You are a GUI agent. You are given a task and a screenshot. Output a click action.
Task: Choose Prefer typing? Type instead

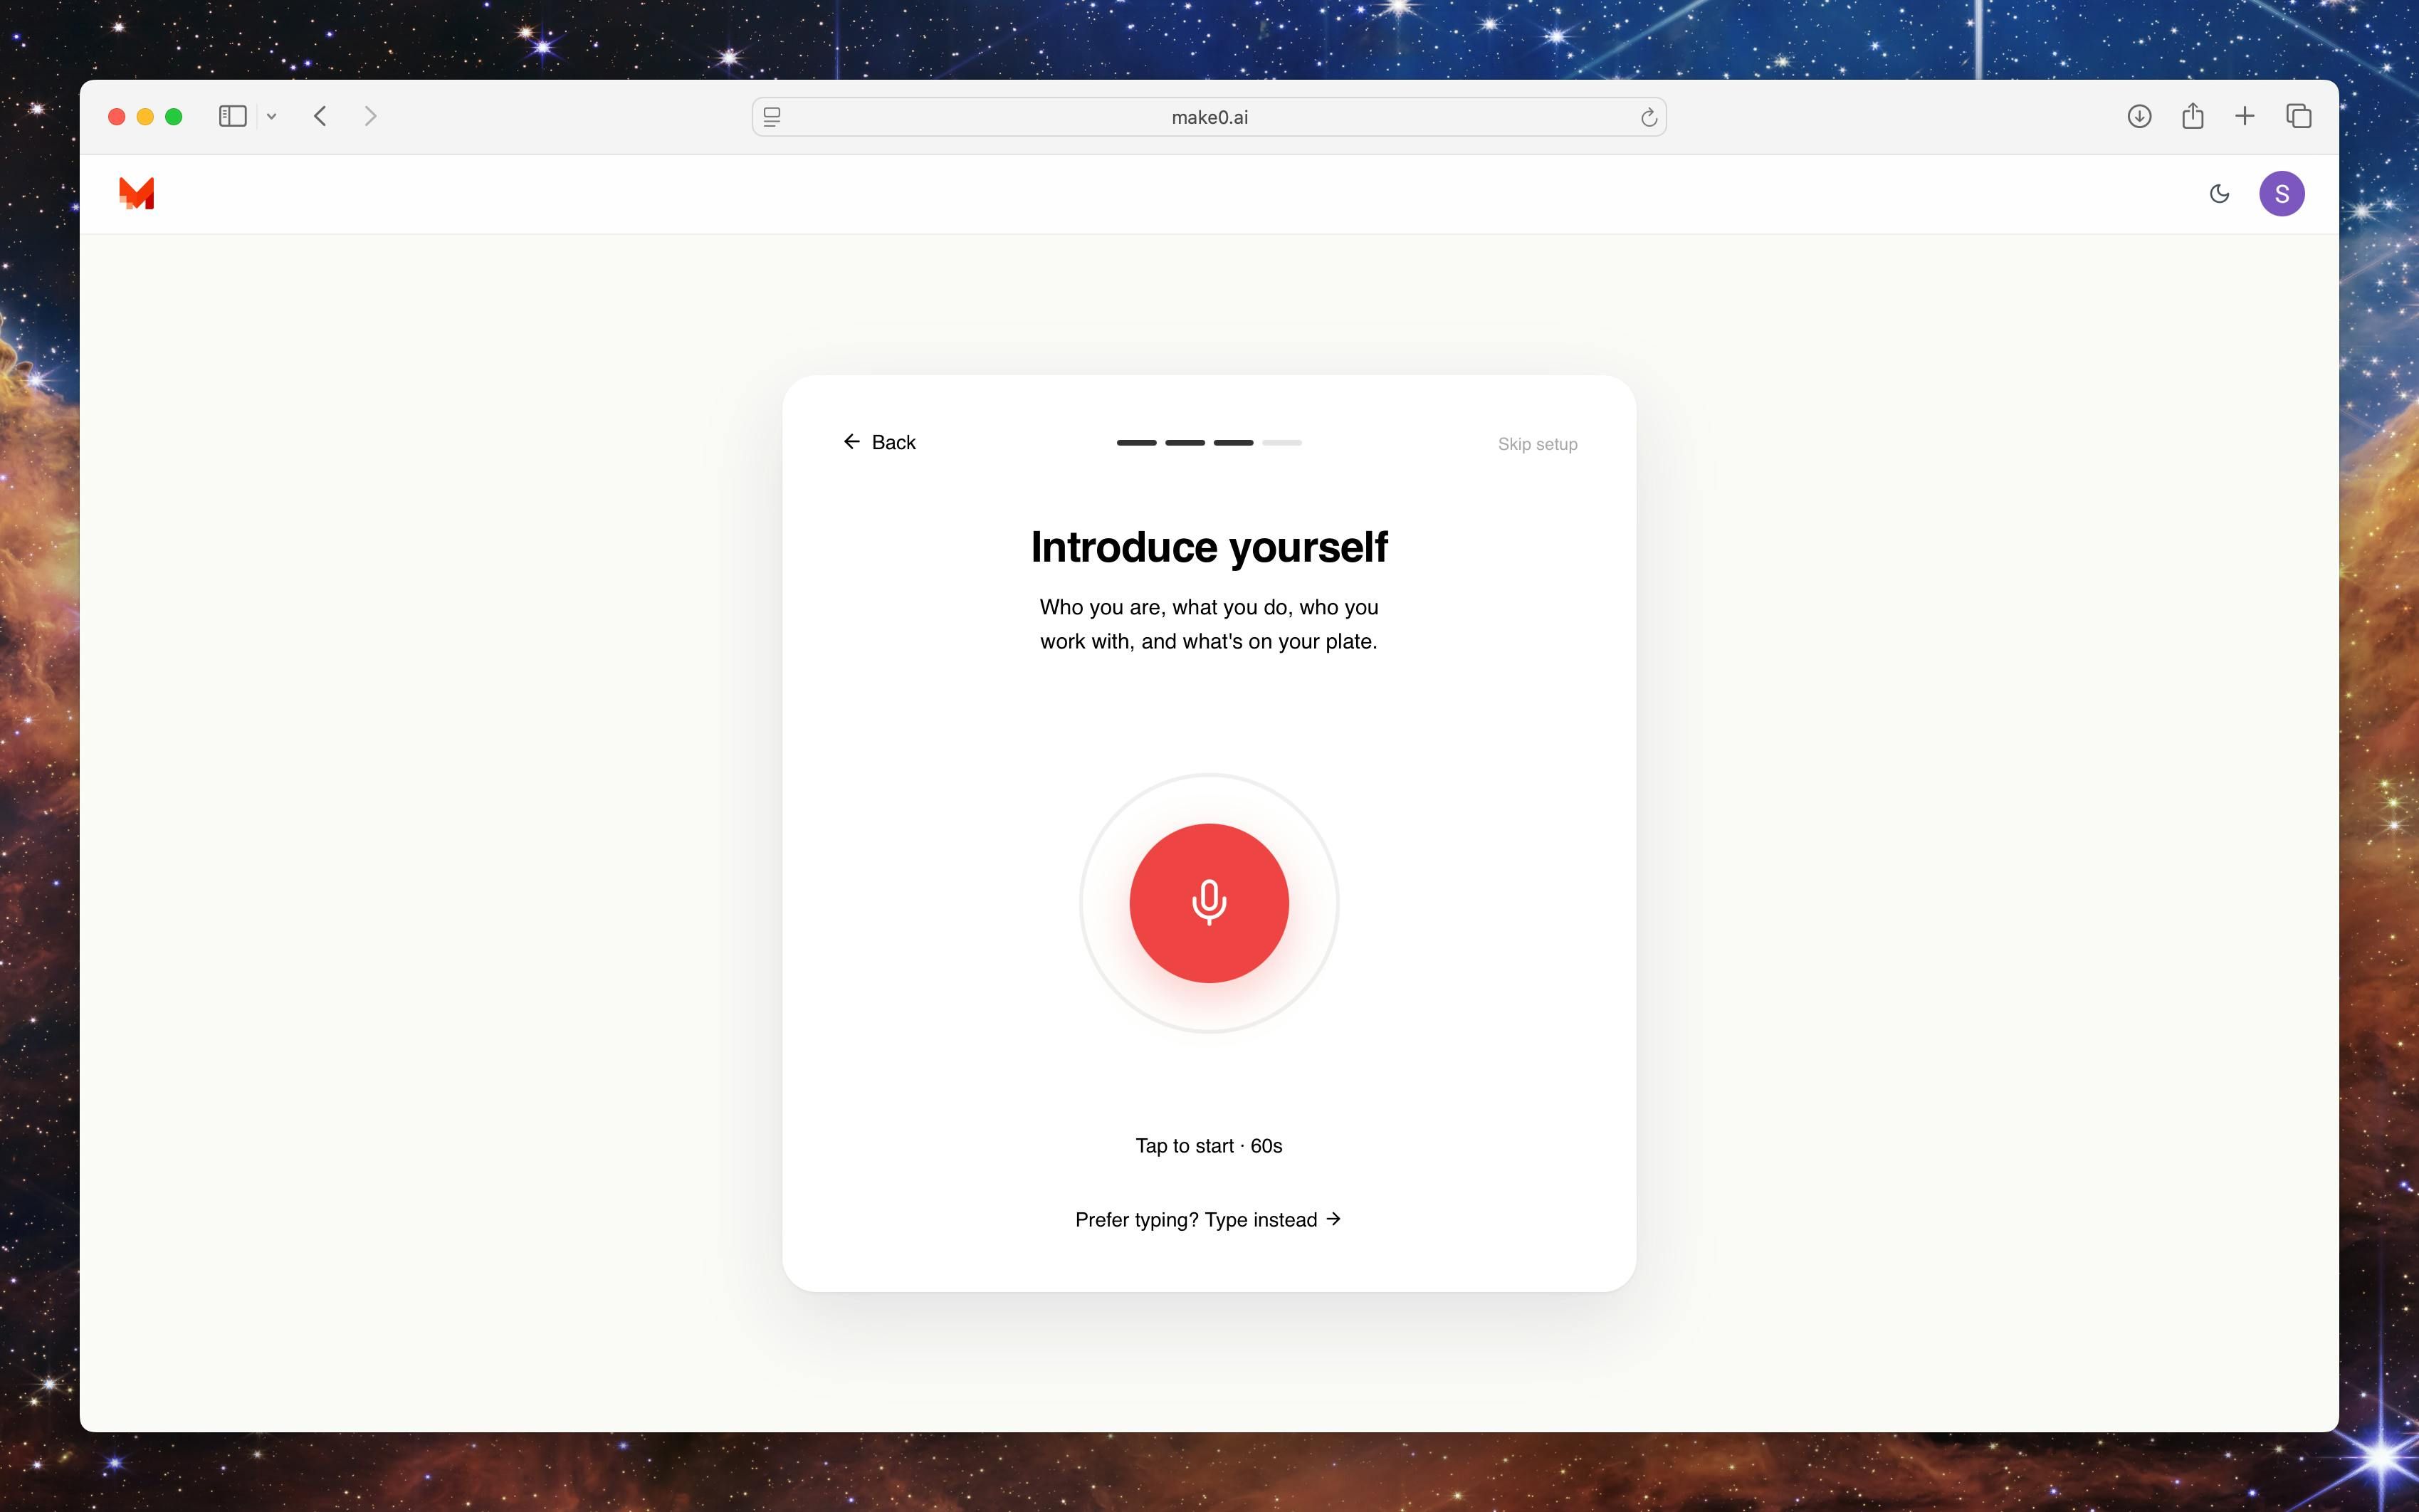point(1208,1219)
